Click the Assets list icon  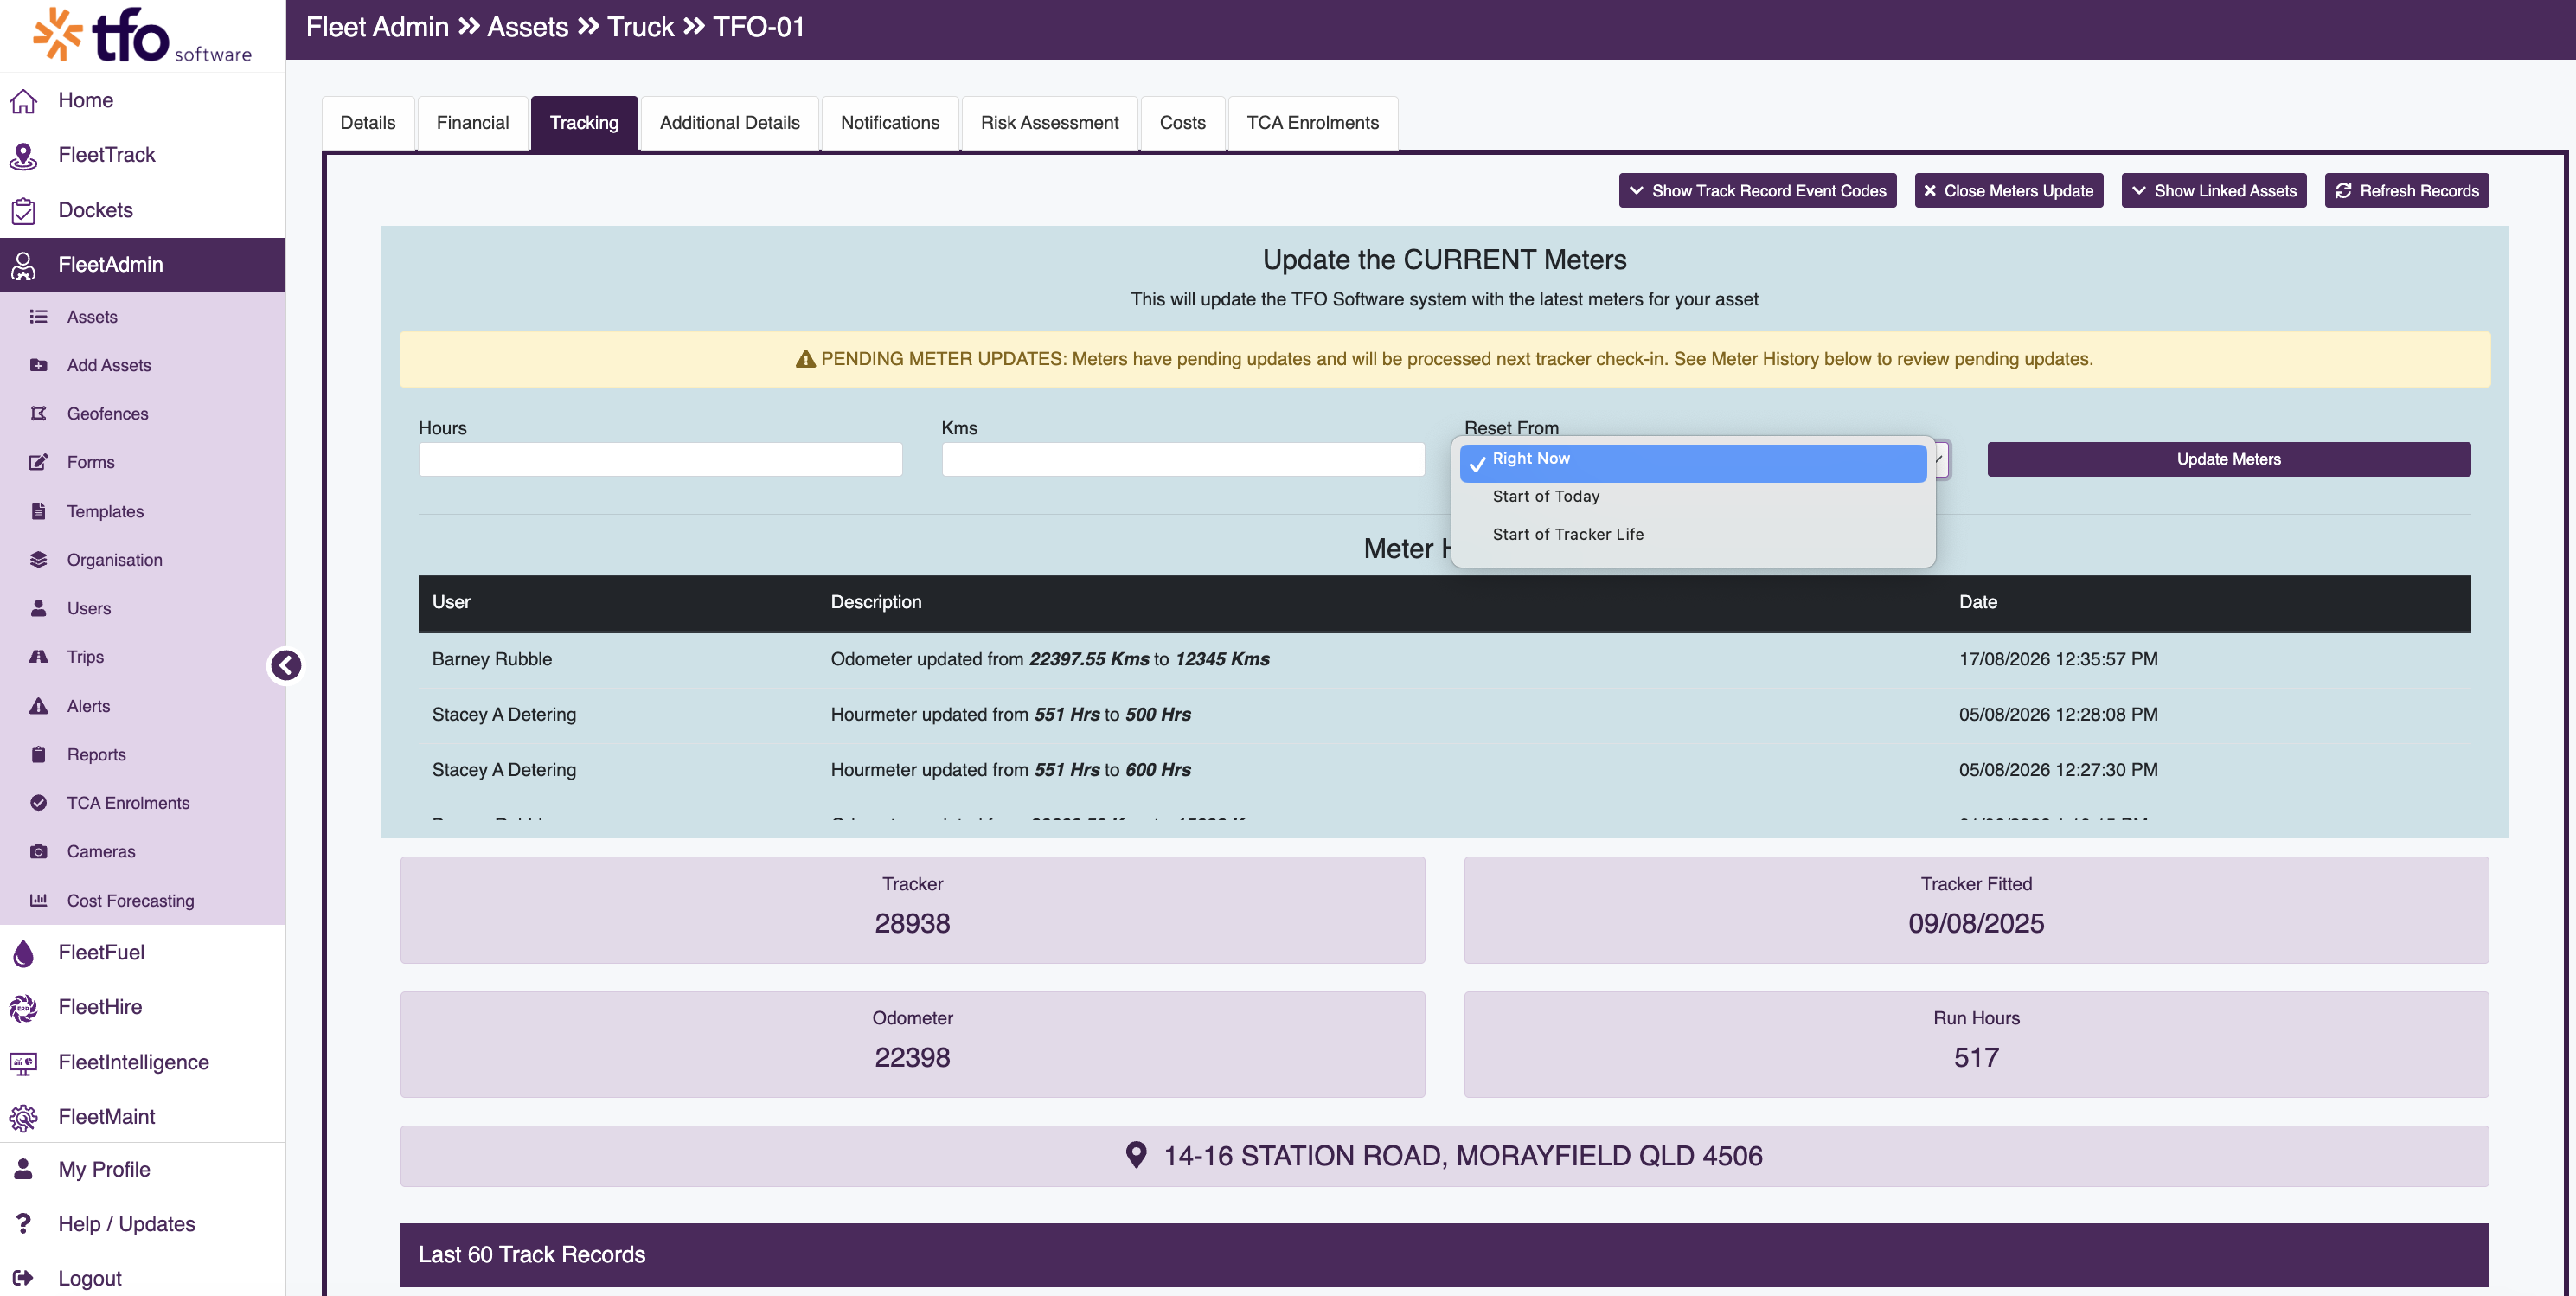pyautogui.click(x=39, y=317)
